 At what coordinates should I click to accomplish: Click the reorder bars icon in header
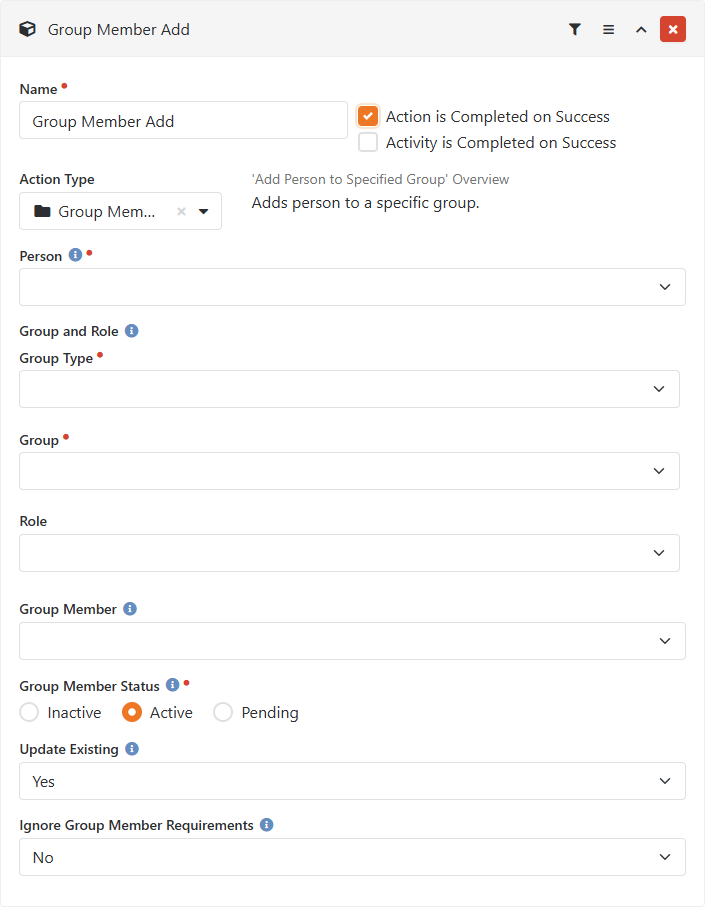click(608, 30)
